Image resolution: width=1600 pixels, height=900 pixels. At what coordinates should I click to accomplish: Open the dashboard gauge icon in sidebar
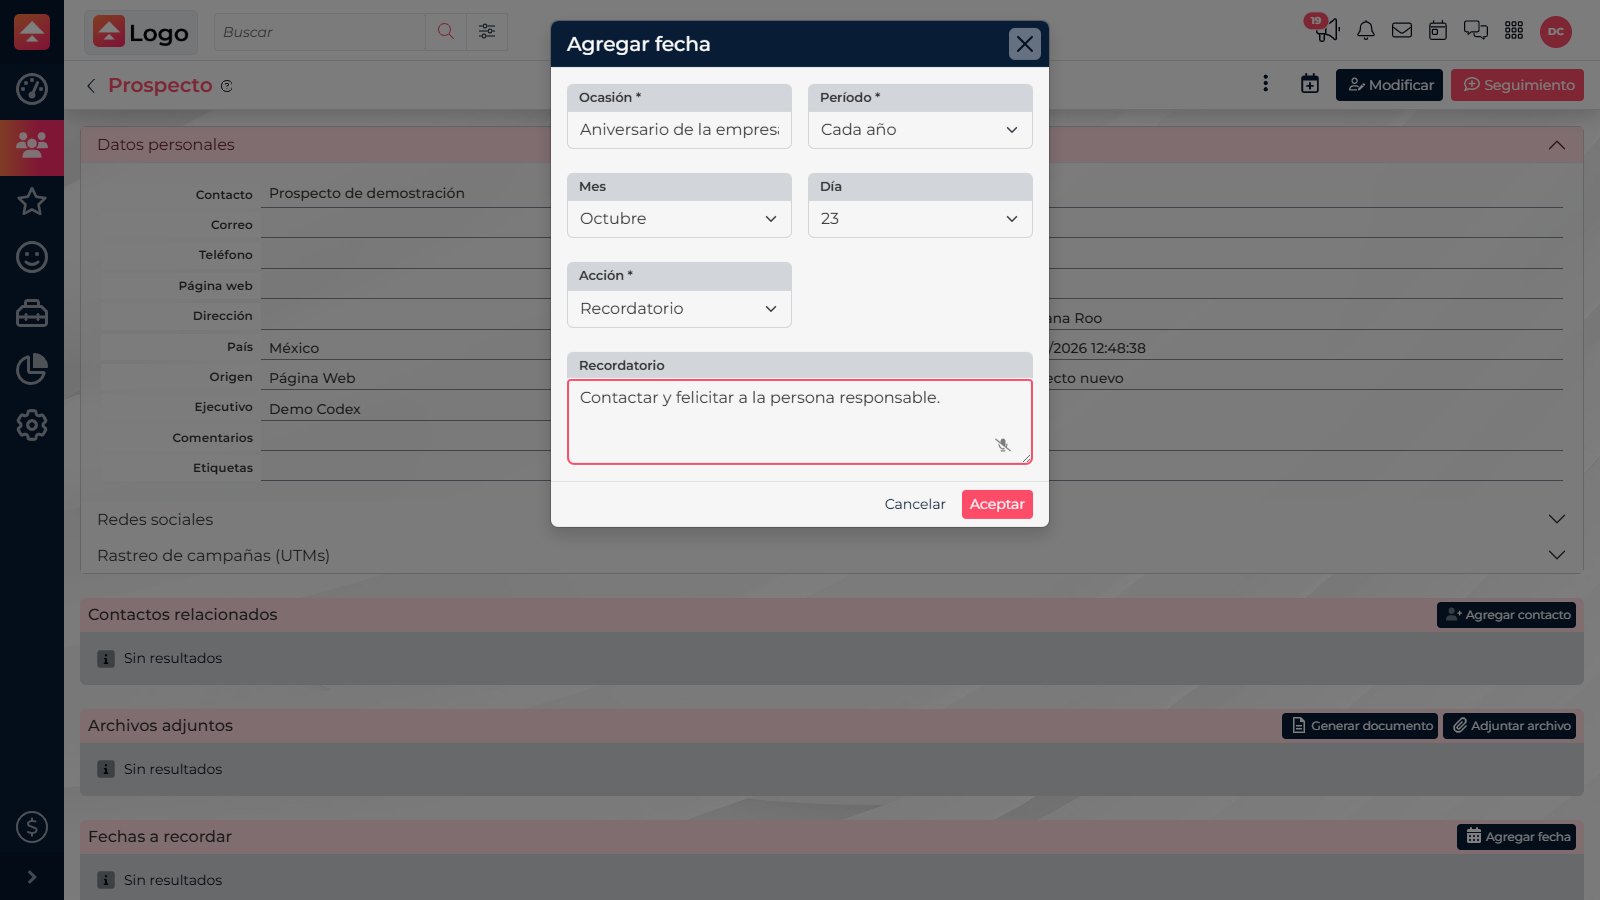click(32, 89)
